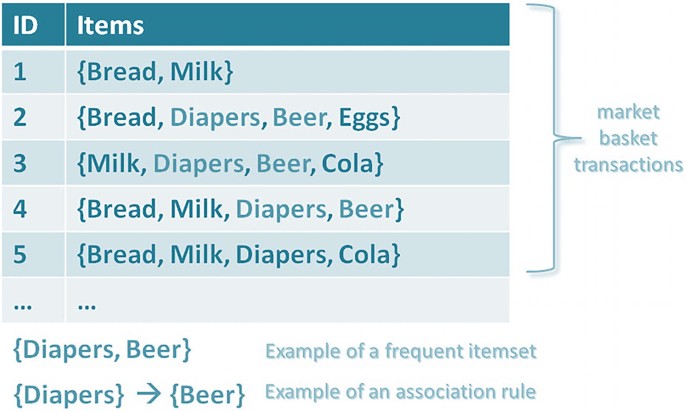Click the ID cell numbered 4

[22, 209]
